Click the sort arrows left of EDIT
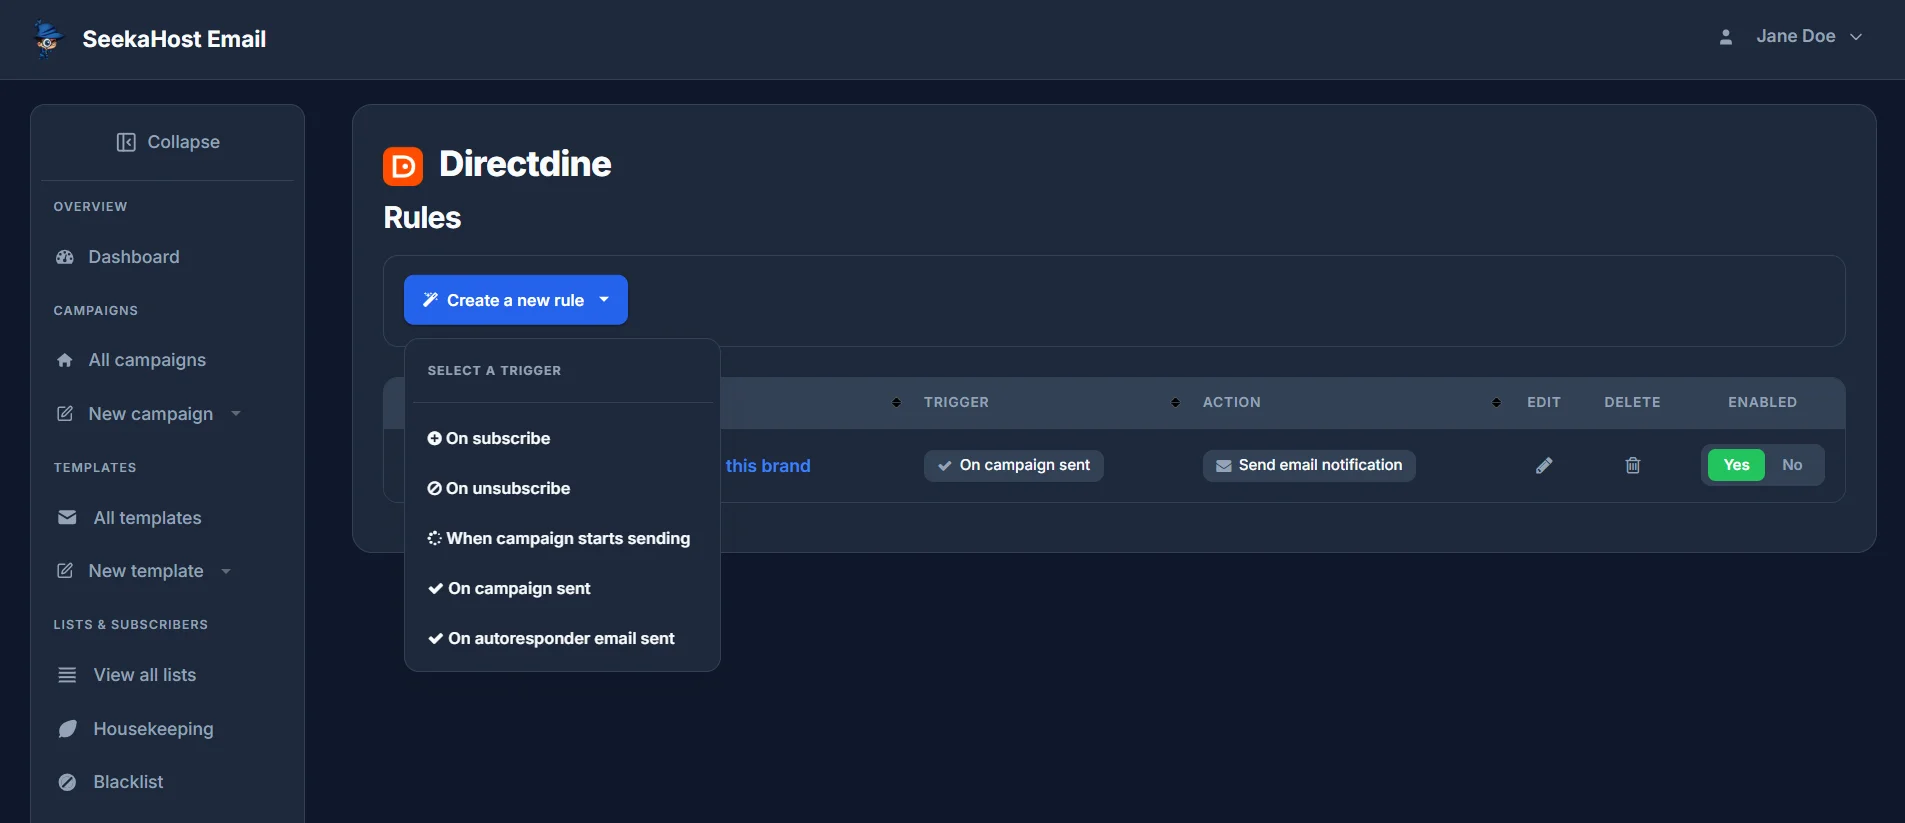Screen dimensions: 1905x823 coord(1496,402)
